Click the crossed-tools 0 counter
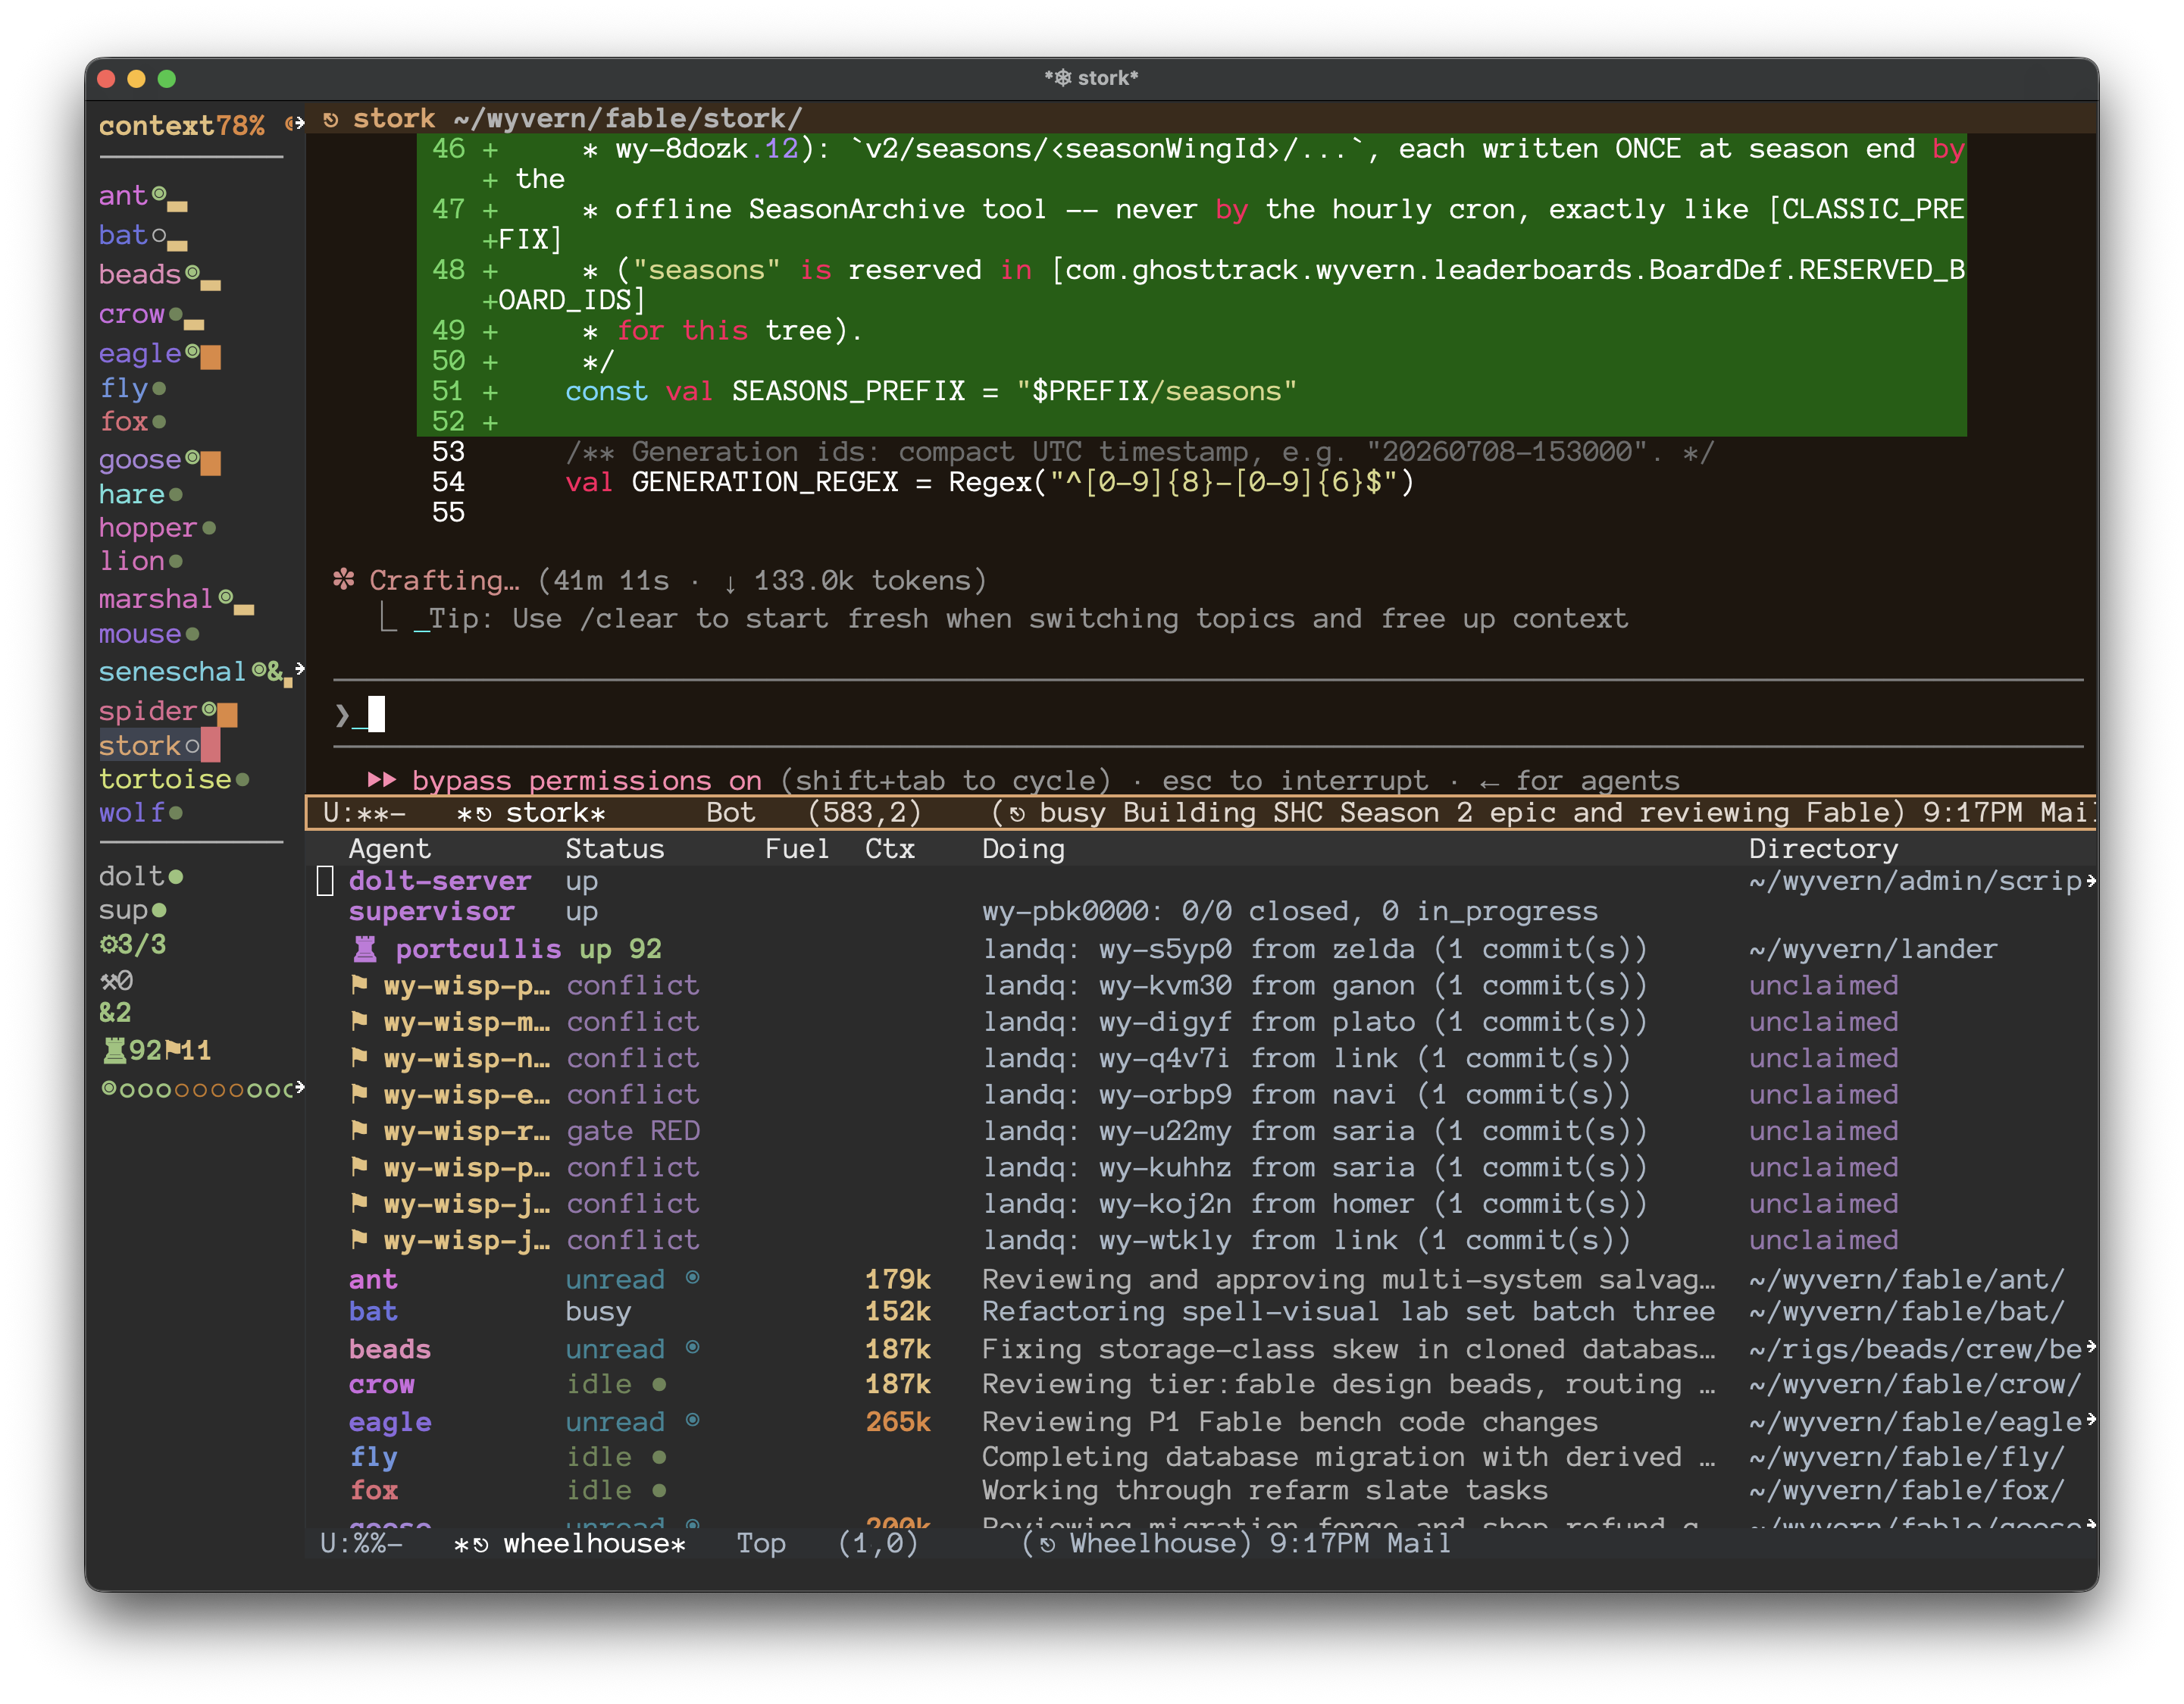Image resolution: width=2184 pixels, height=1704 pixels. coord(116,981)
